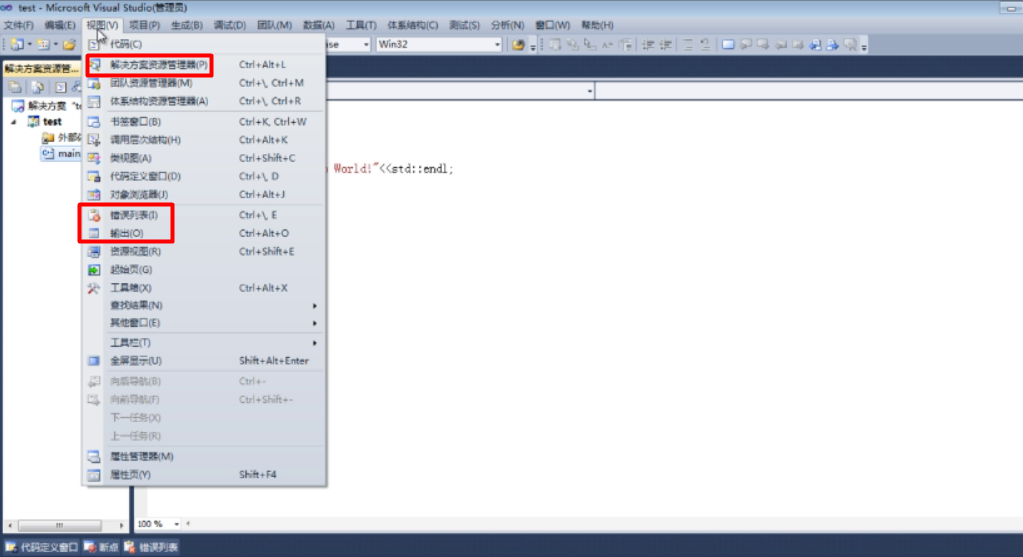Click the blue rectangle toolbar icon
Image resolution: width=1023 pixels, height=557 pixels.
[728, 44]
